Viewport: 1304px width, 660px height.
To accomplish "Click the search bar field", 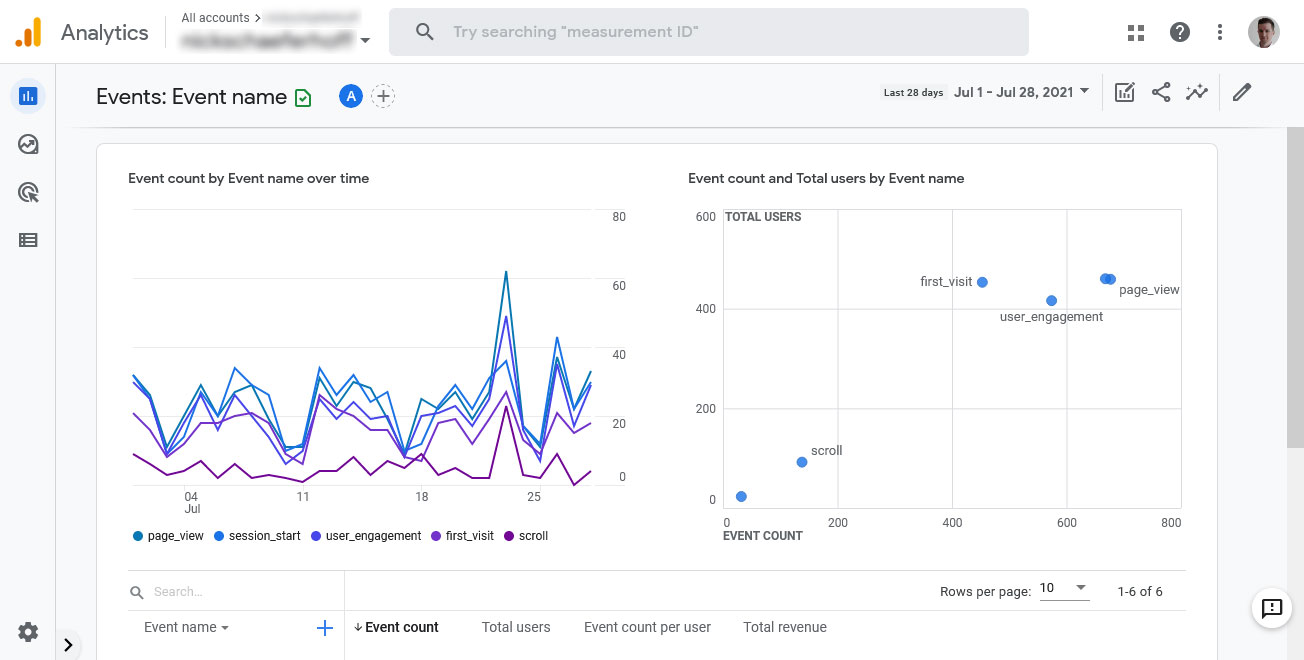I will coord(708,32).
